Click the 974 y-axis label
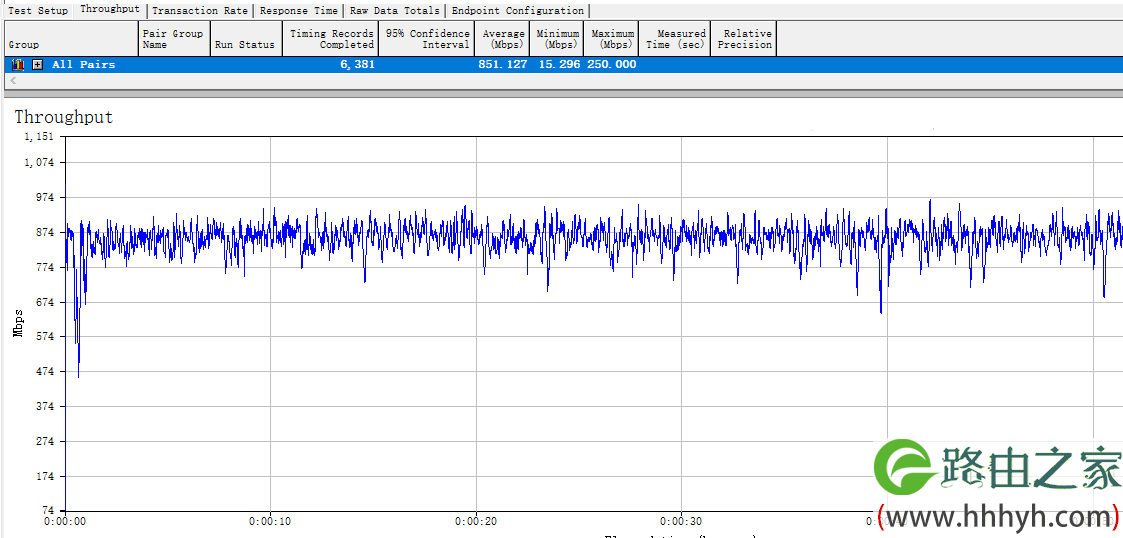1123x538 pixels. (x=44, y=197)
